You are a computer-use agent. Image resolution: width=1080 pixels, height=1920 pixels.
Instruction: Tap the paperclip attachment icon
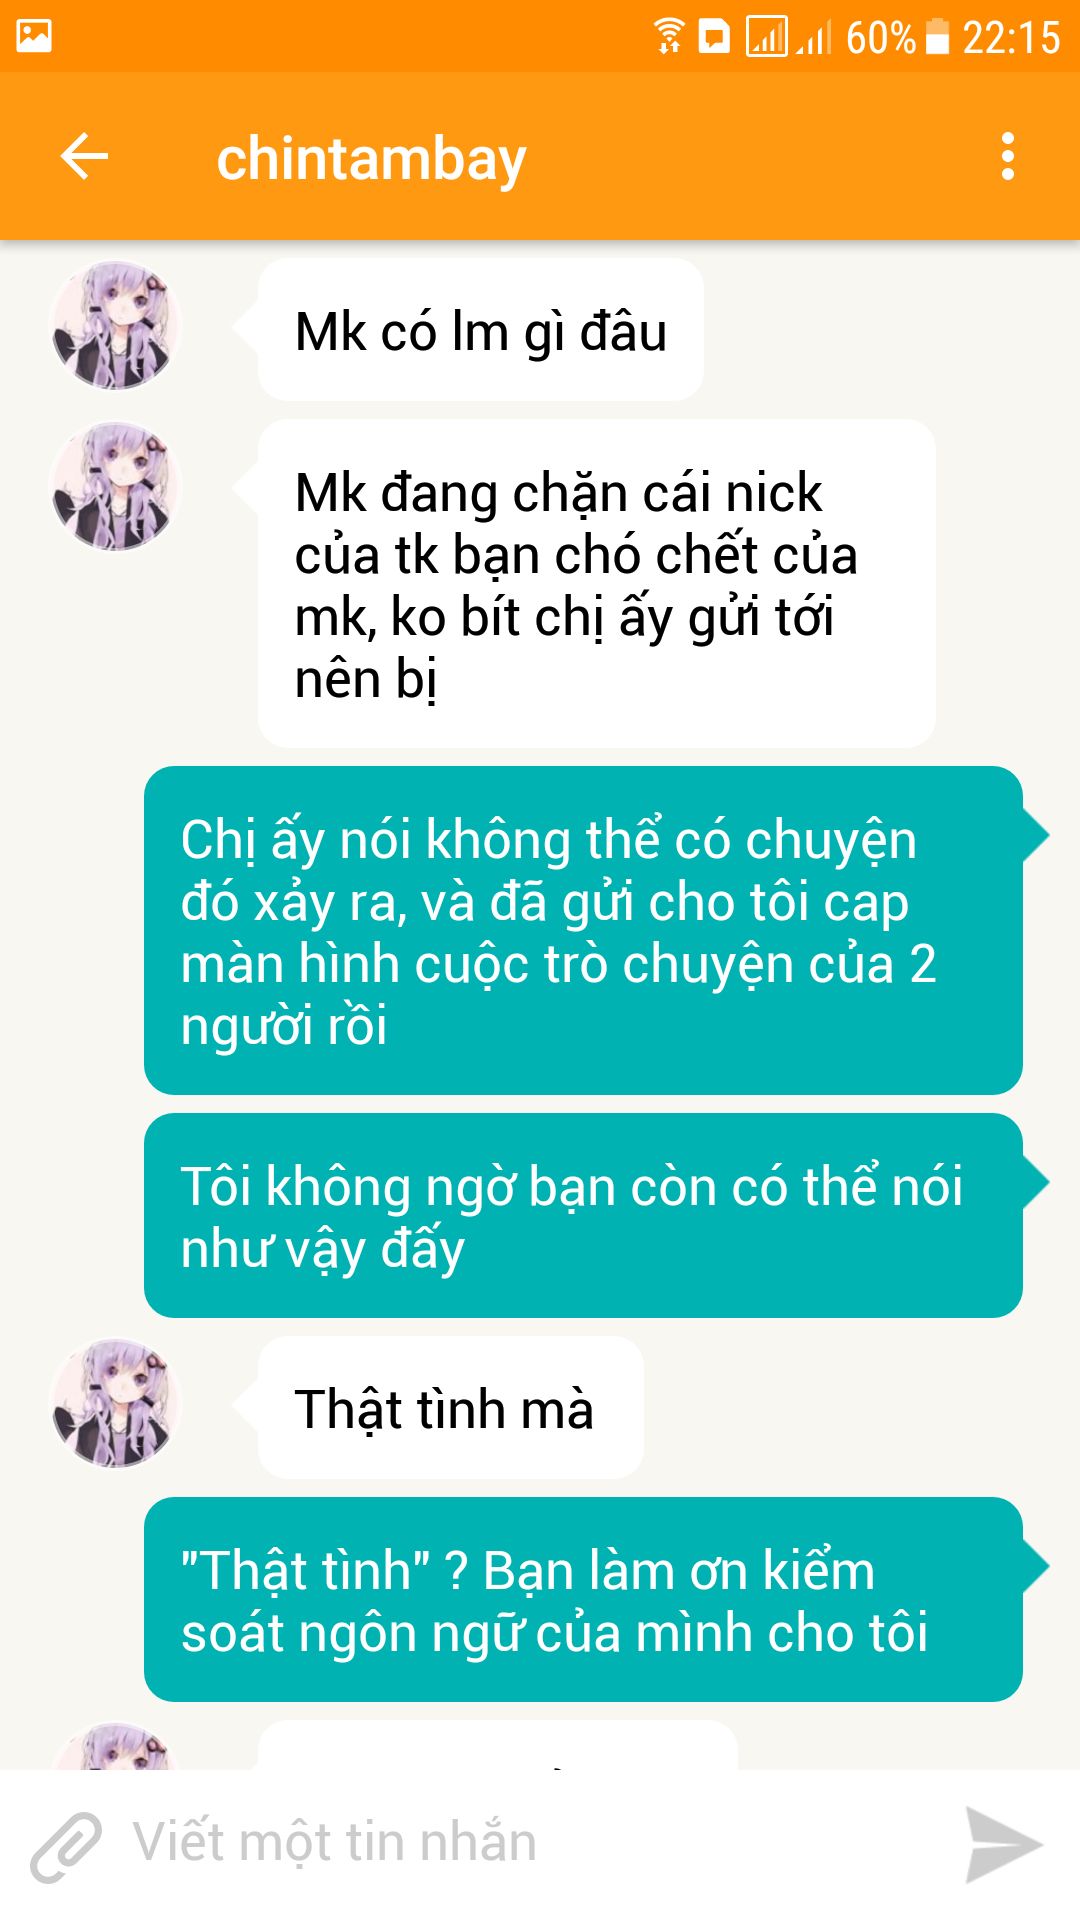(x=66, y=1846)
